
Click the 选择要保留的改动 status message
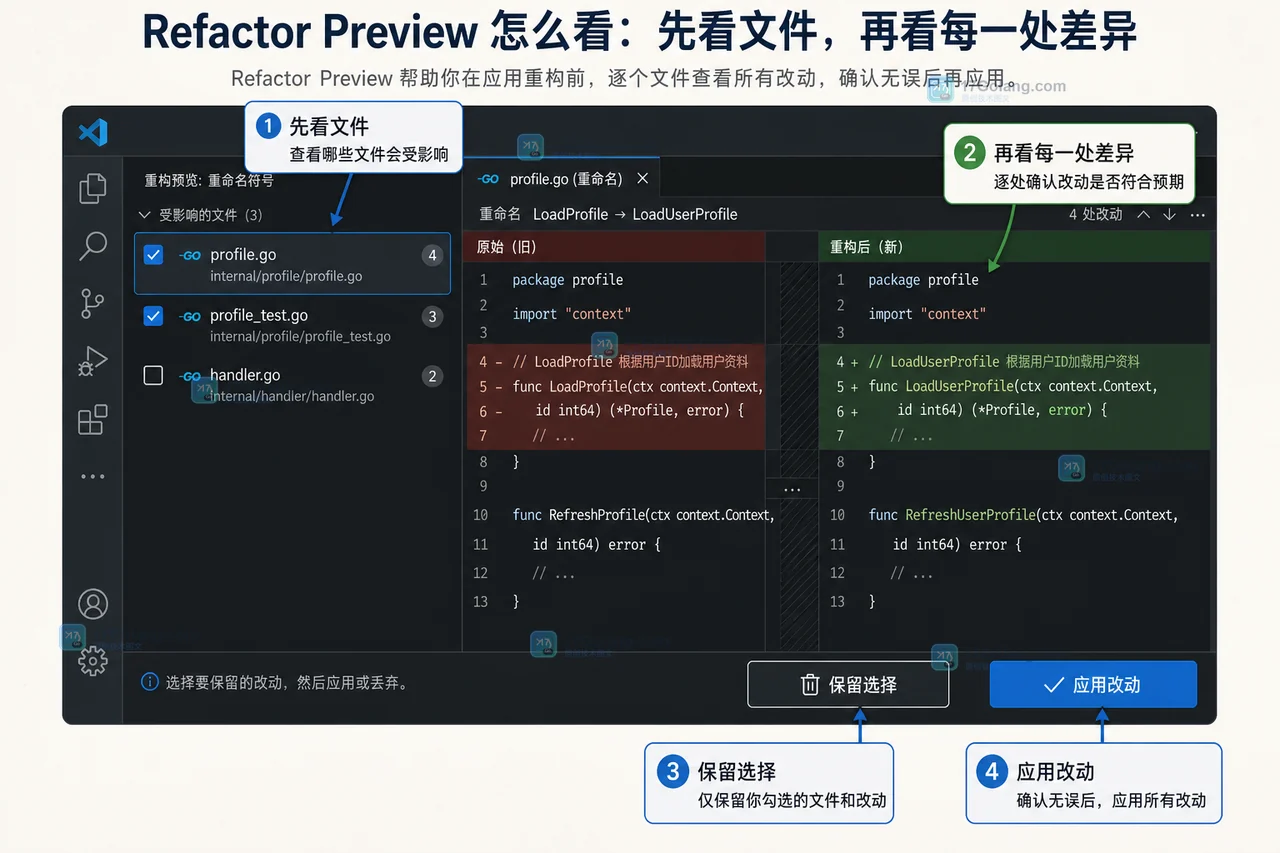click(286, 683)
